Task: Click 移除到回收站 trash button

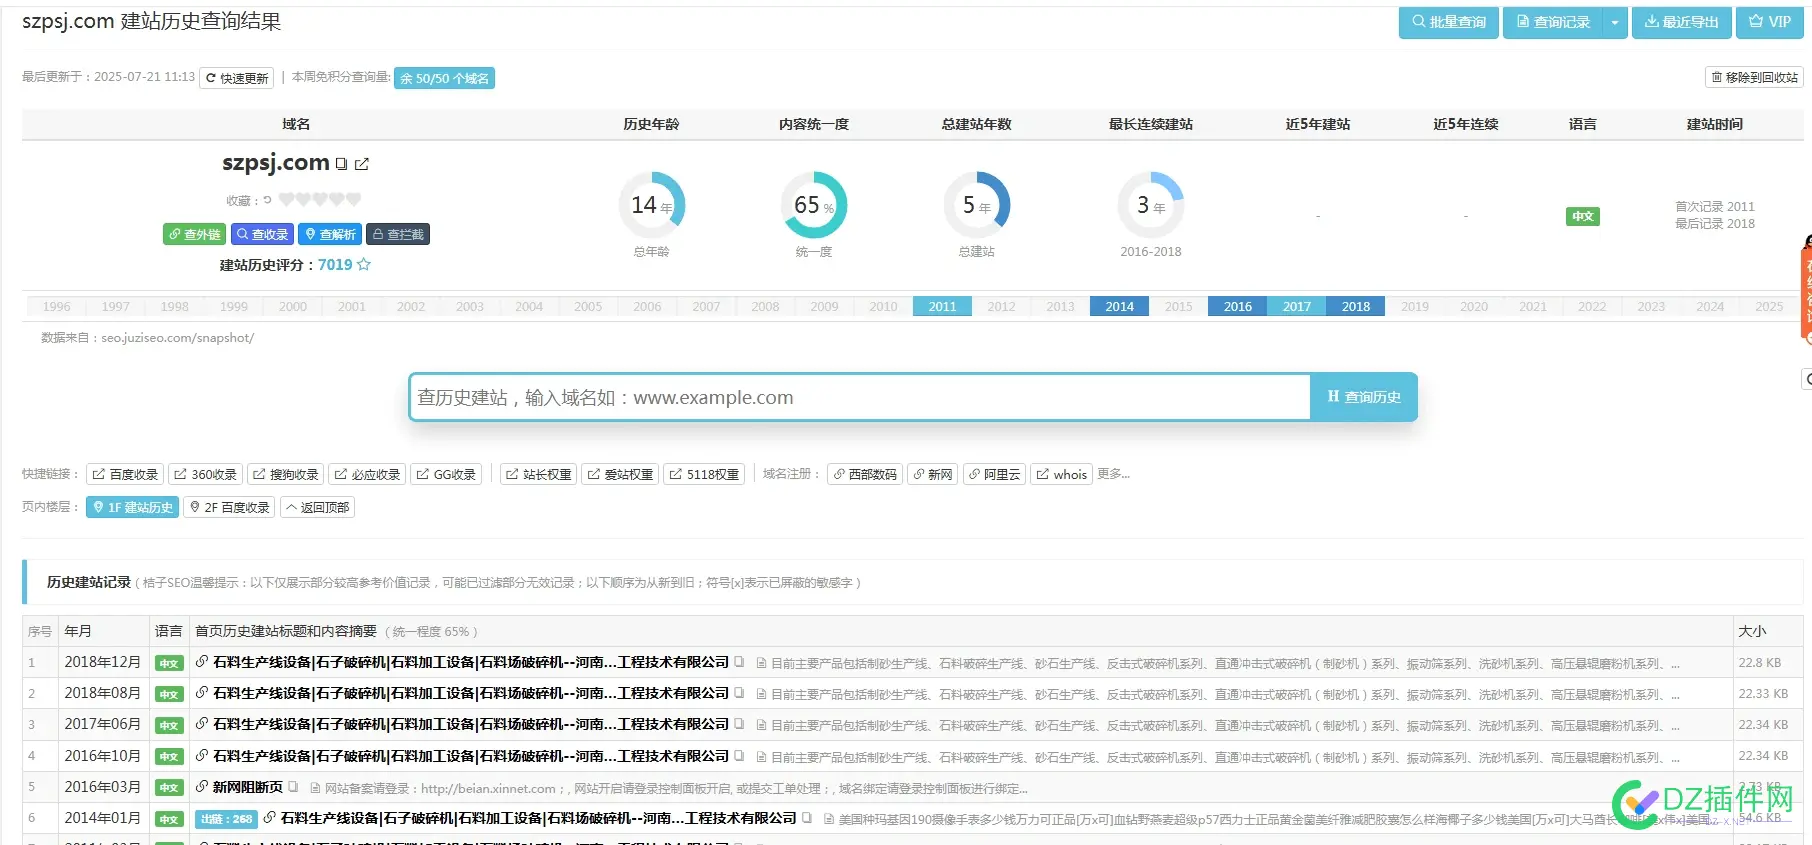Action: [x=1754, y=77]
